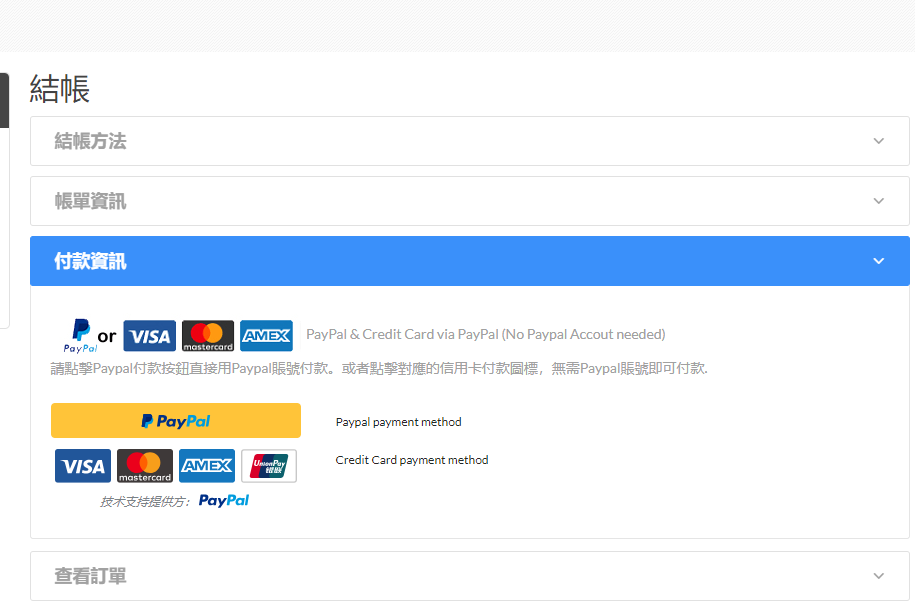The width and height of the screenshot is (915, 614).
Task: Click PayPal logo after 技术支持提供方
Action: point(223,501)
